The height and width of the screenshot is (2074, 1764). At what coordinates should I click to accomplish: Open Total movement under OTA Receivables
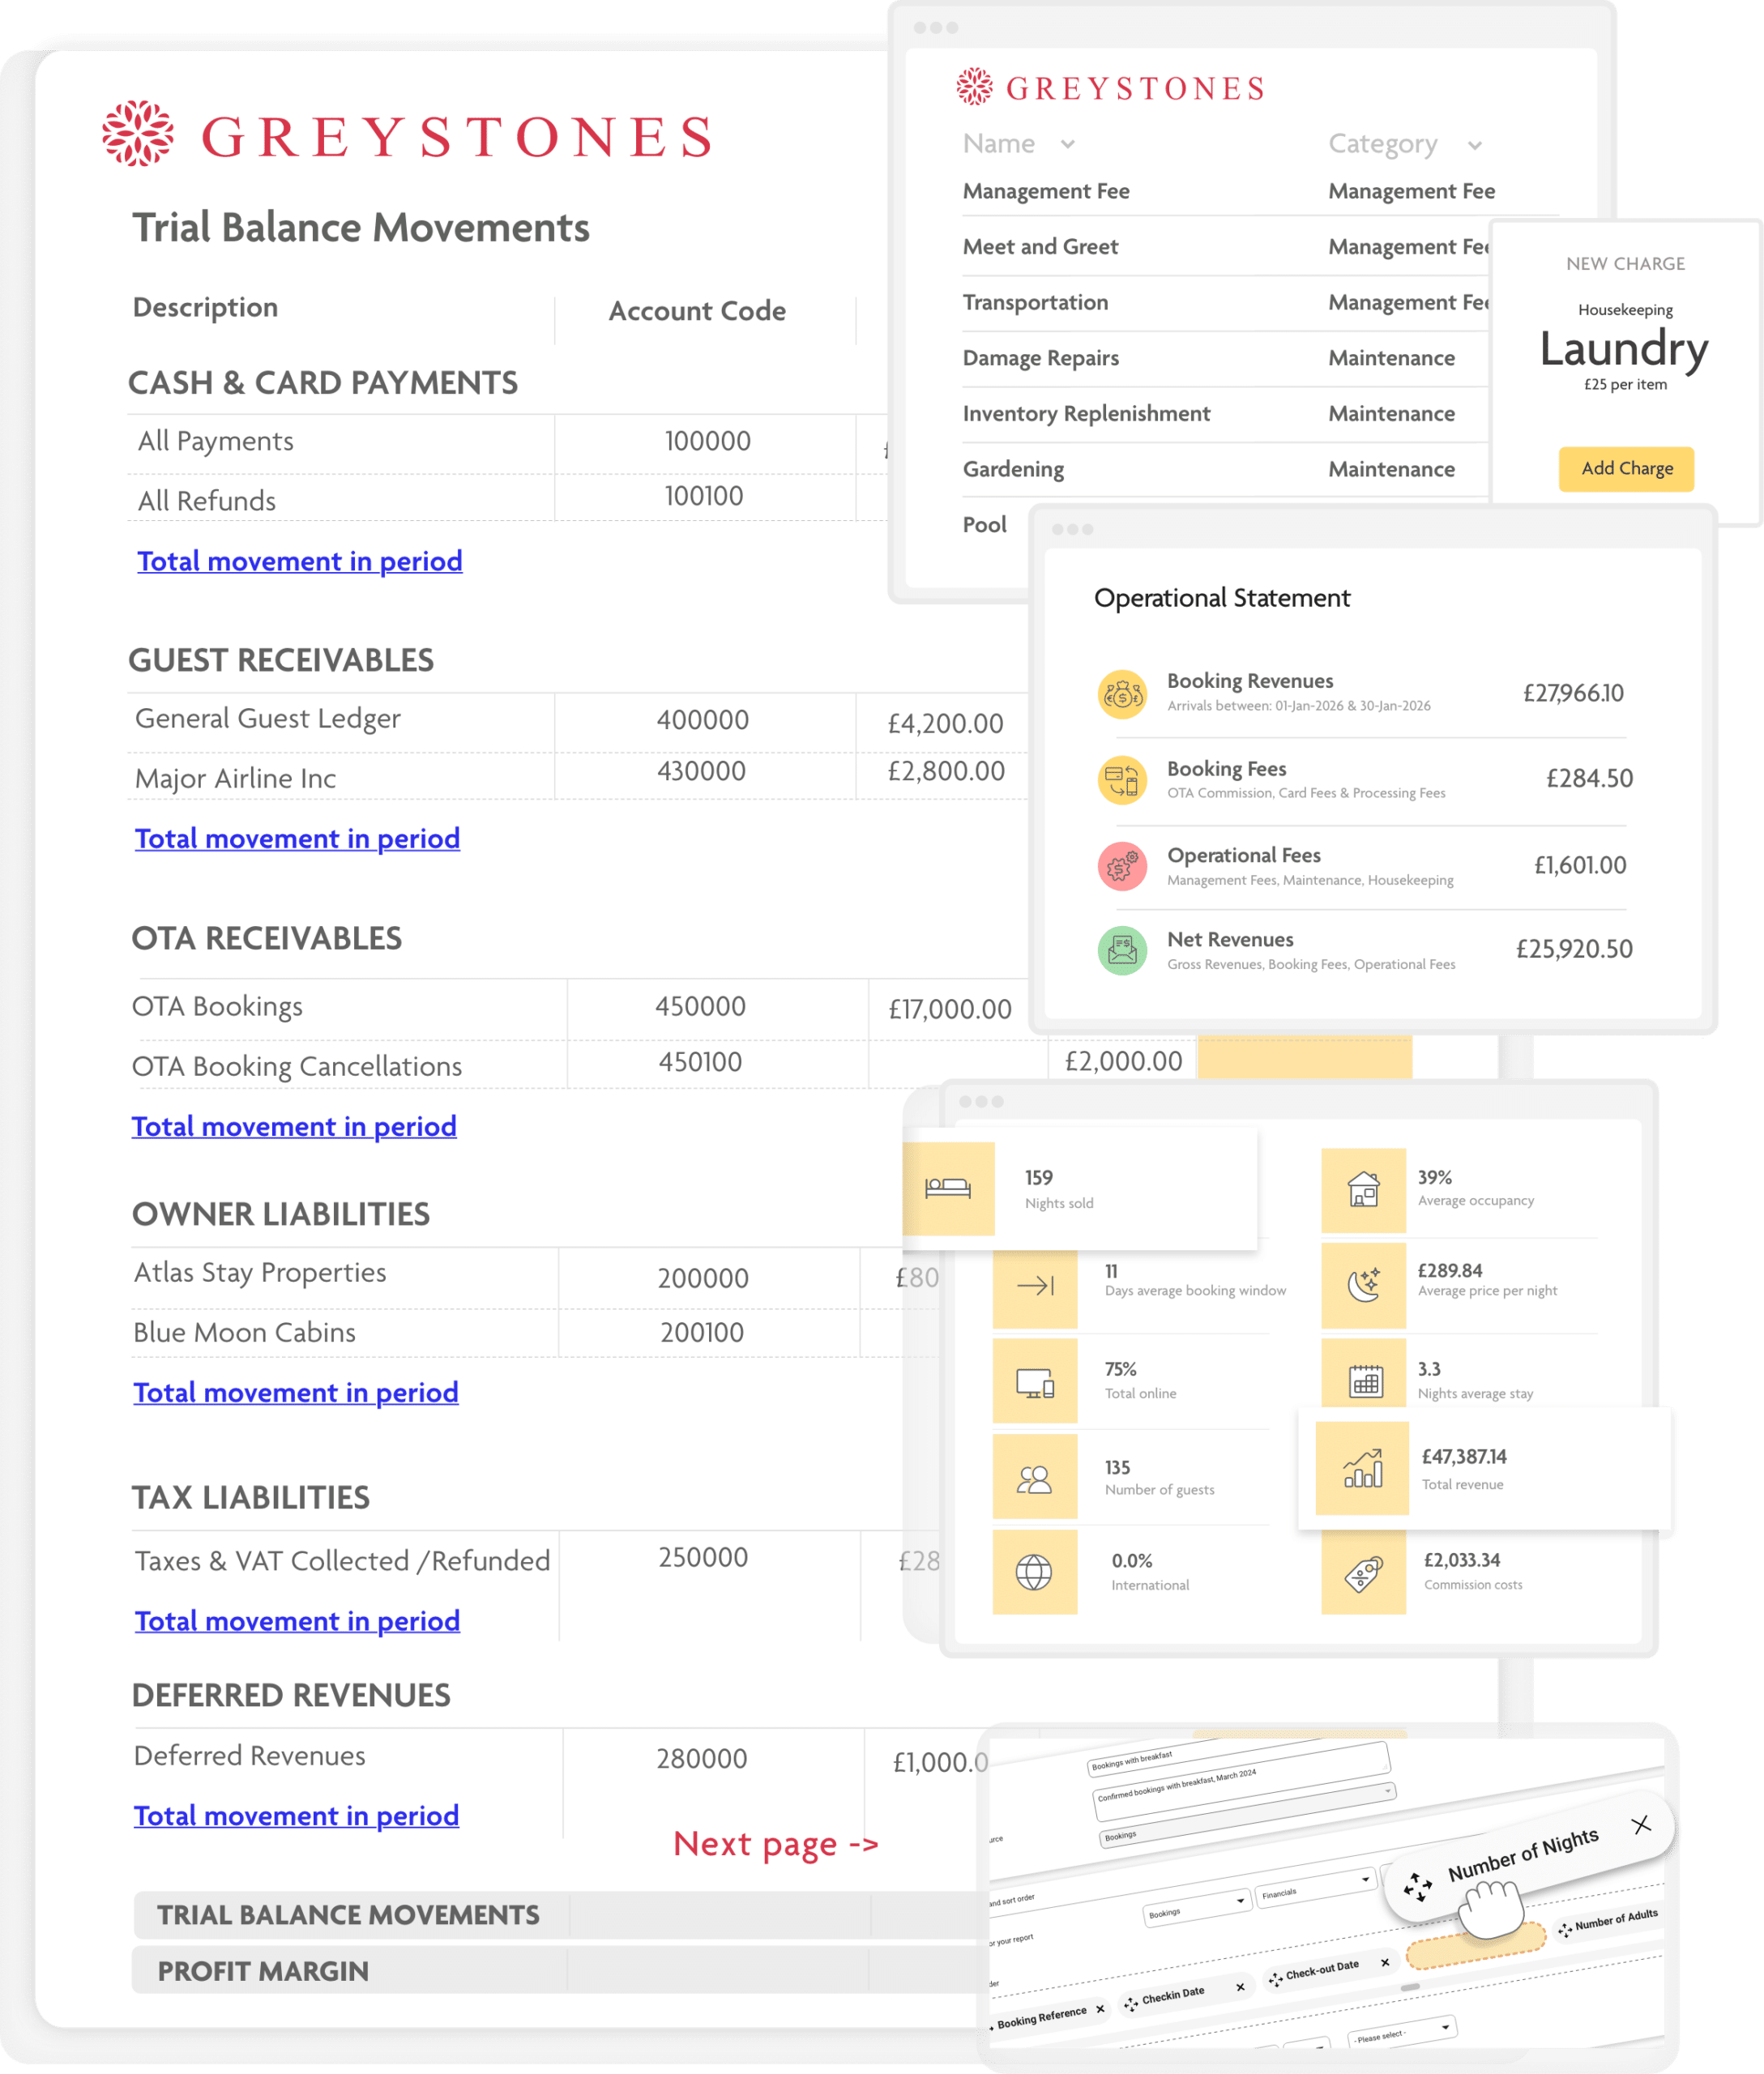tap(294, 1126)
